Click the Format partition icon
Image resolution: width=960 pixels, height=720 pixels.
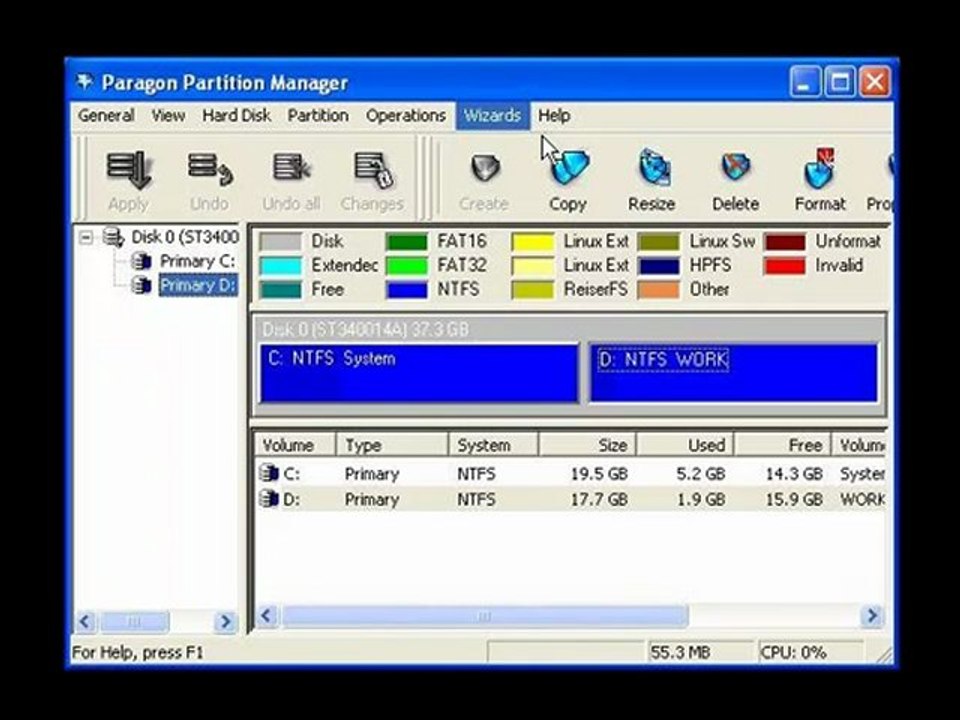tap(819, 168)
